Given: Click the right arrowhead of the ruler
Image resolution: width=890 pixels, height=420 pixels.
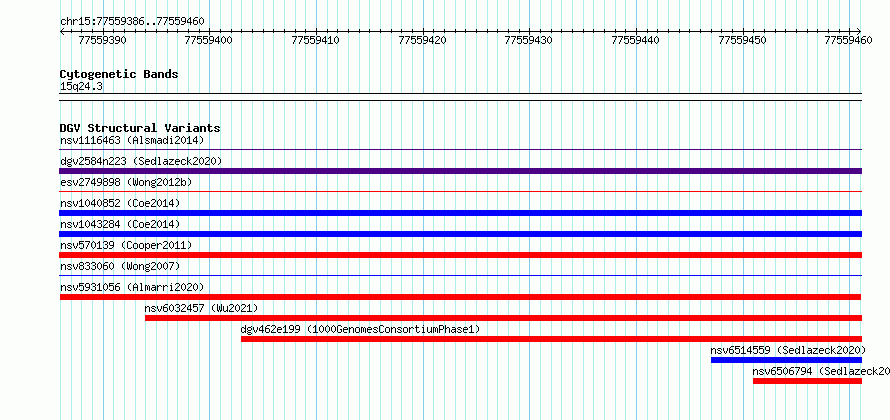Looking at the screenshot, I should coord(859,31).
